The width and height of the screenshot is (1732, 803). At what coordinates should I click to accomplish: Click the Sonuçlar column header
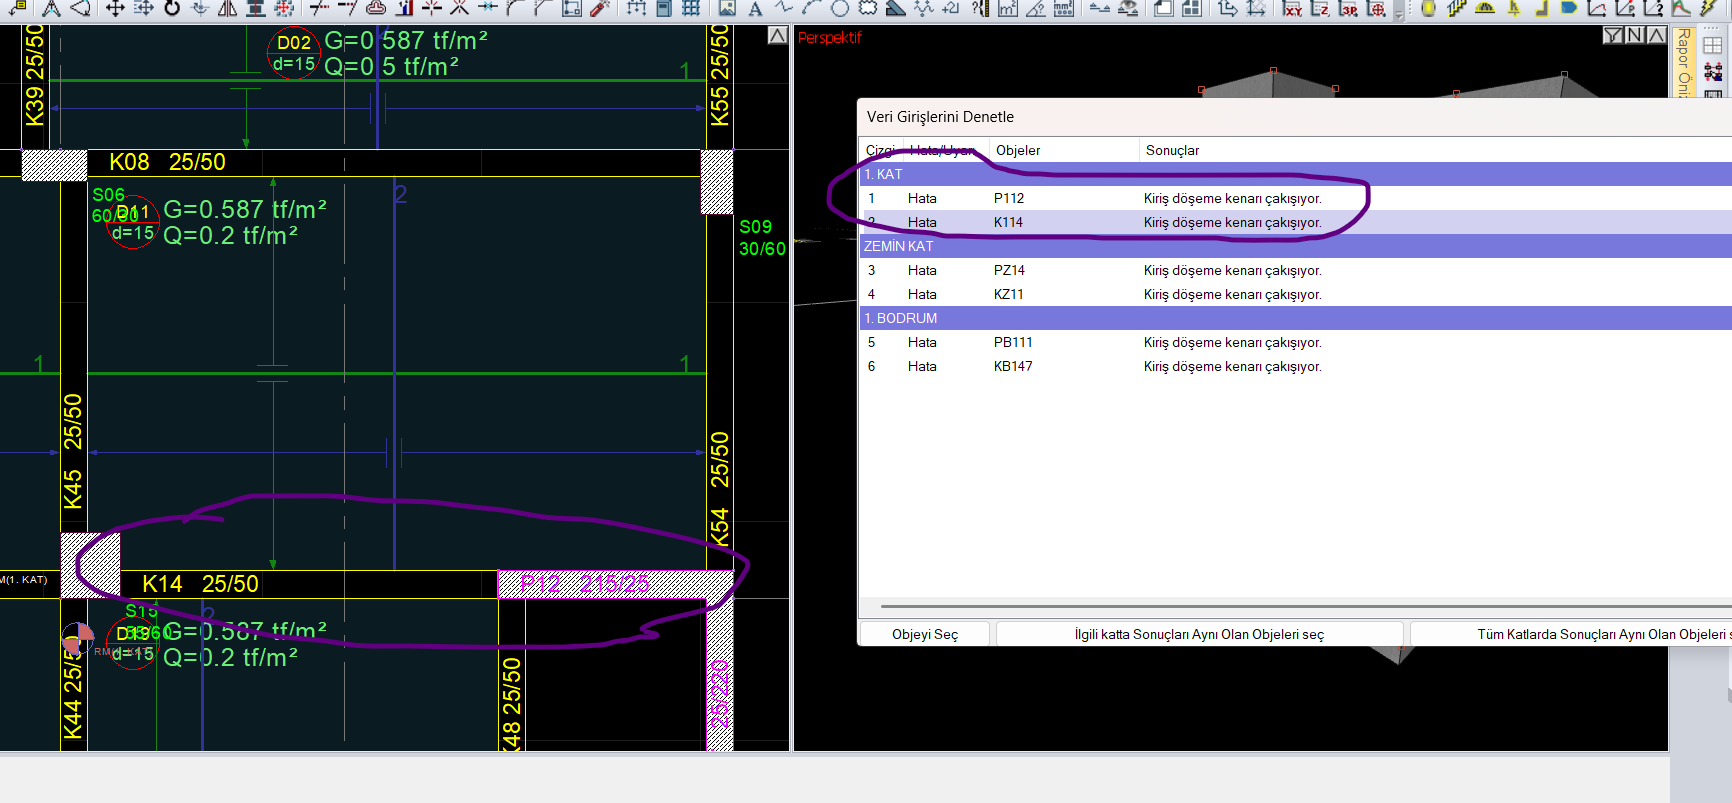click(x=1172, y=150)
